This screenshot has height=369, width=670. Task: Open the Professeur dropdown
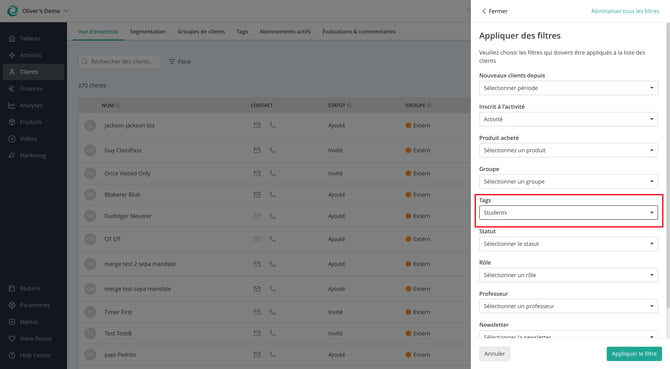568,306
